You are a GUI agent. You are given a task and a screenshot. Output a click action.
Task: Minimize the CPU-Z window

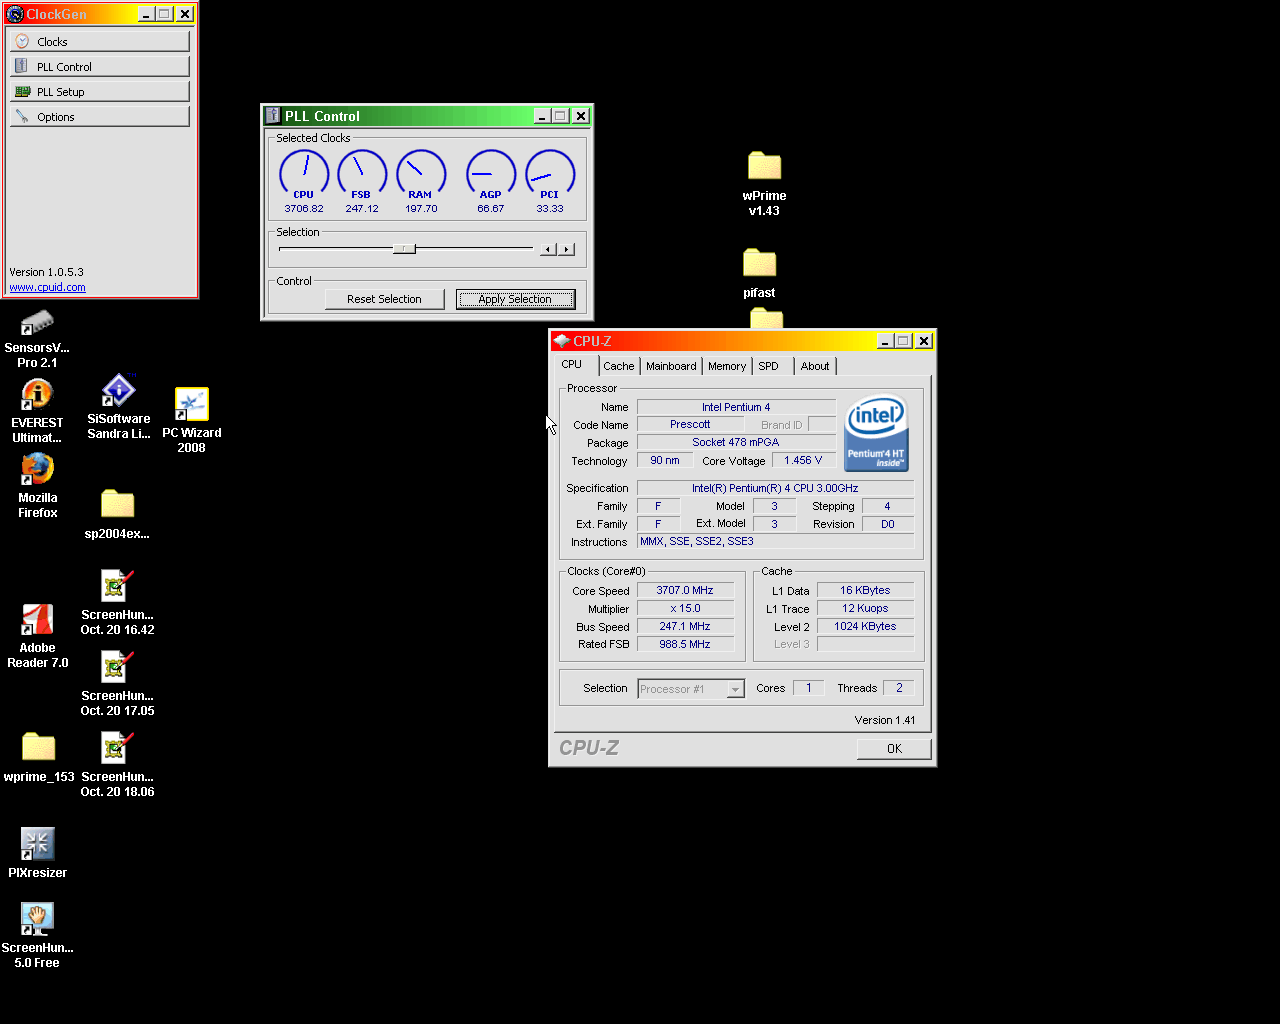tap(885, 341)
